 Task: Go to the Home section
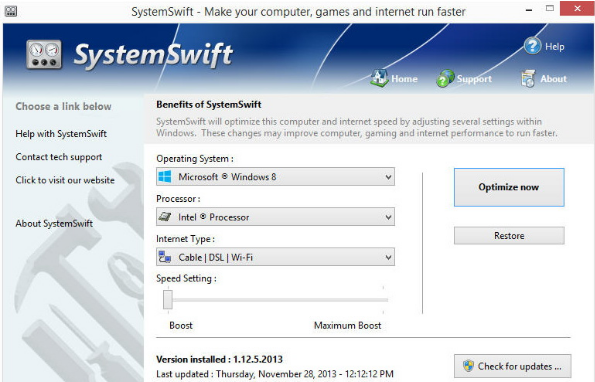404,79
